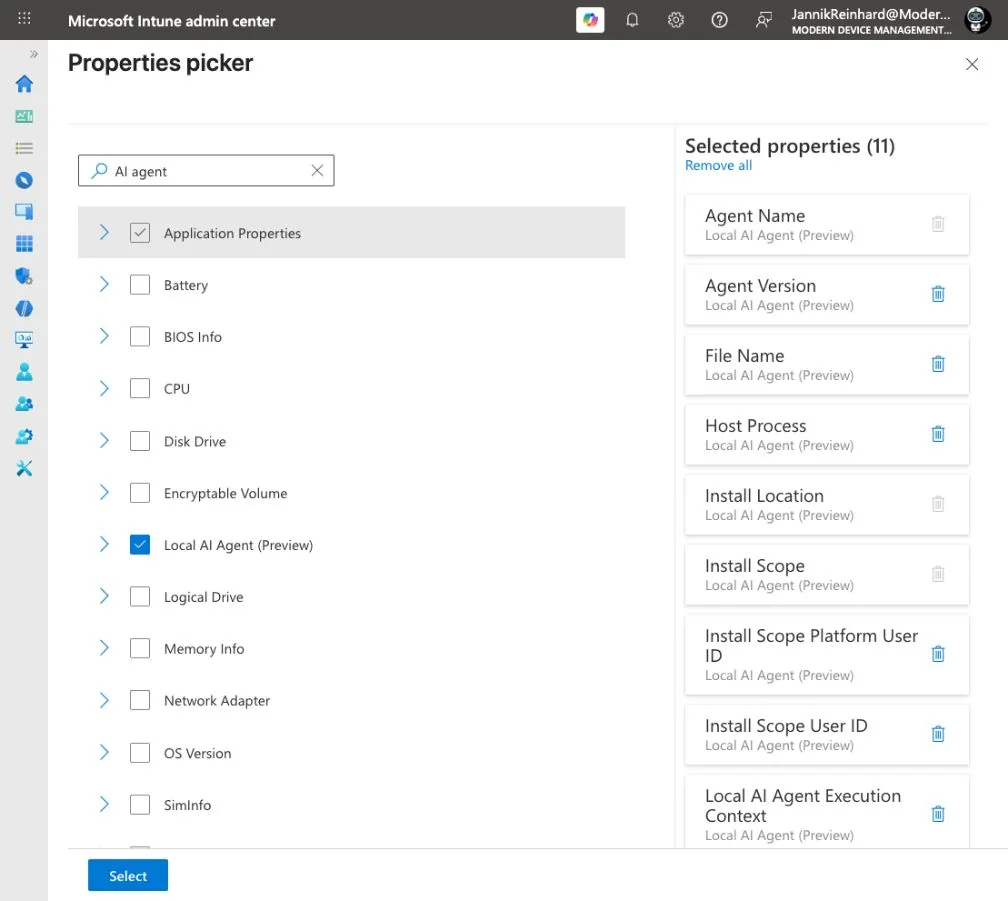The height and width of the screenshot is (901, 1008).
Task: Check the SimInfo checkbox
Action: (140, 805)
